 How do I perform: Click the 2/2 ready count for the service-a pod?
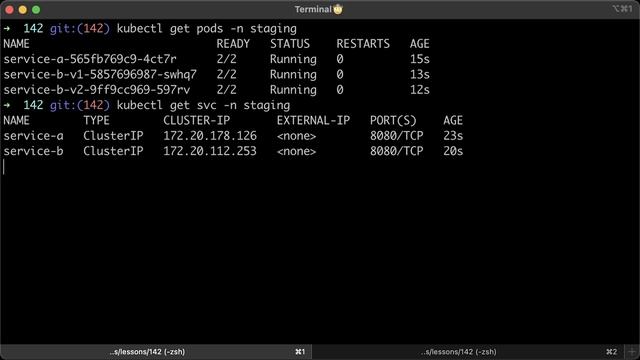(227, 59)
